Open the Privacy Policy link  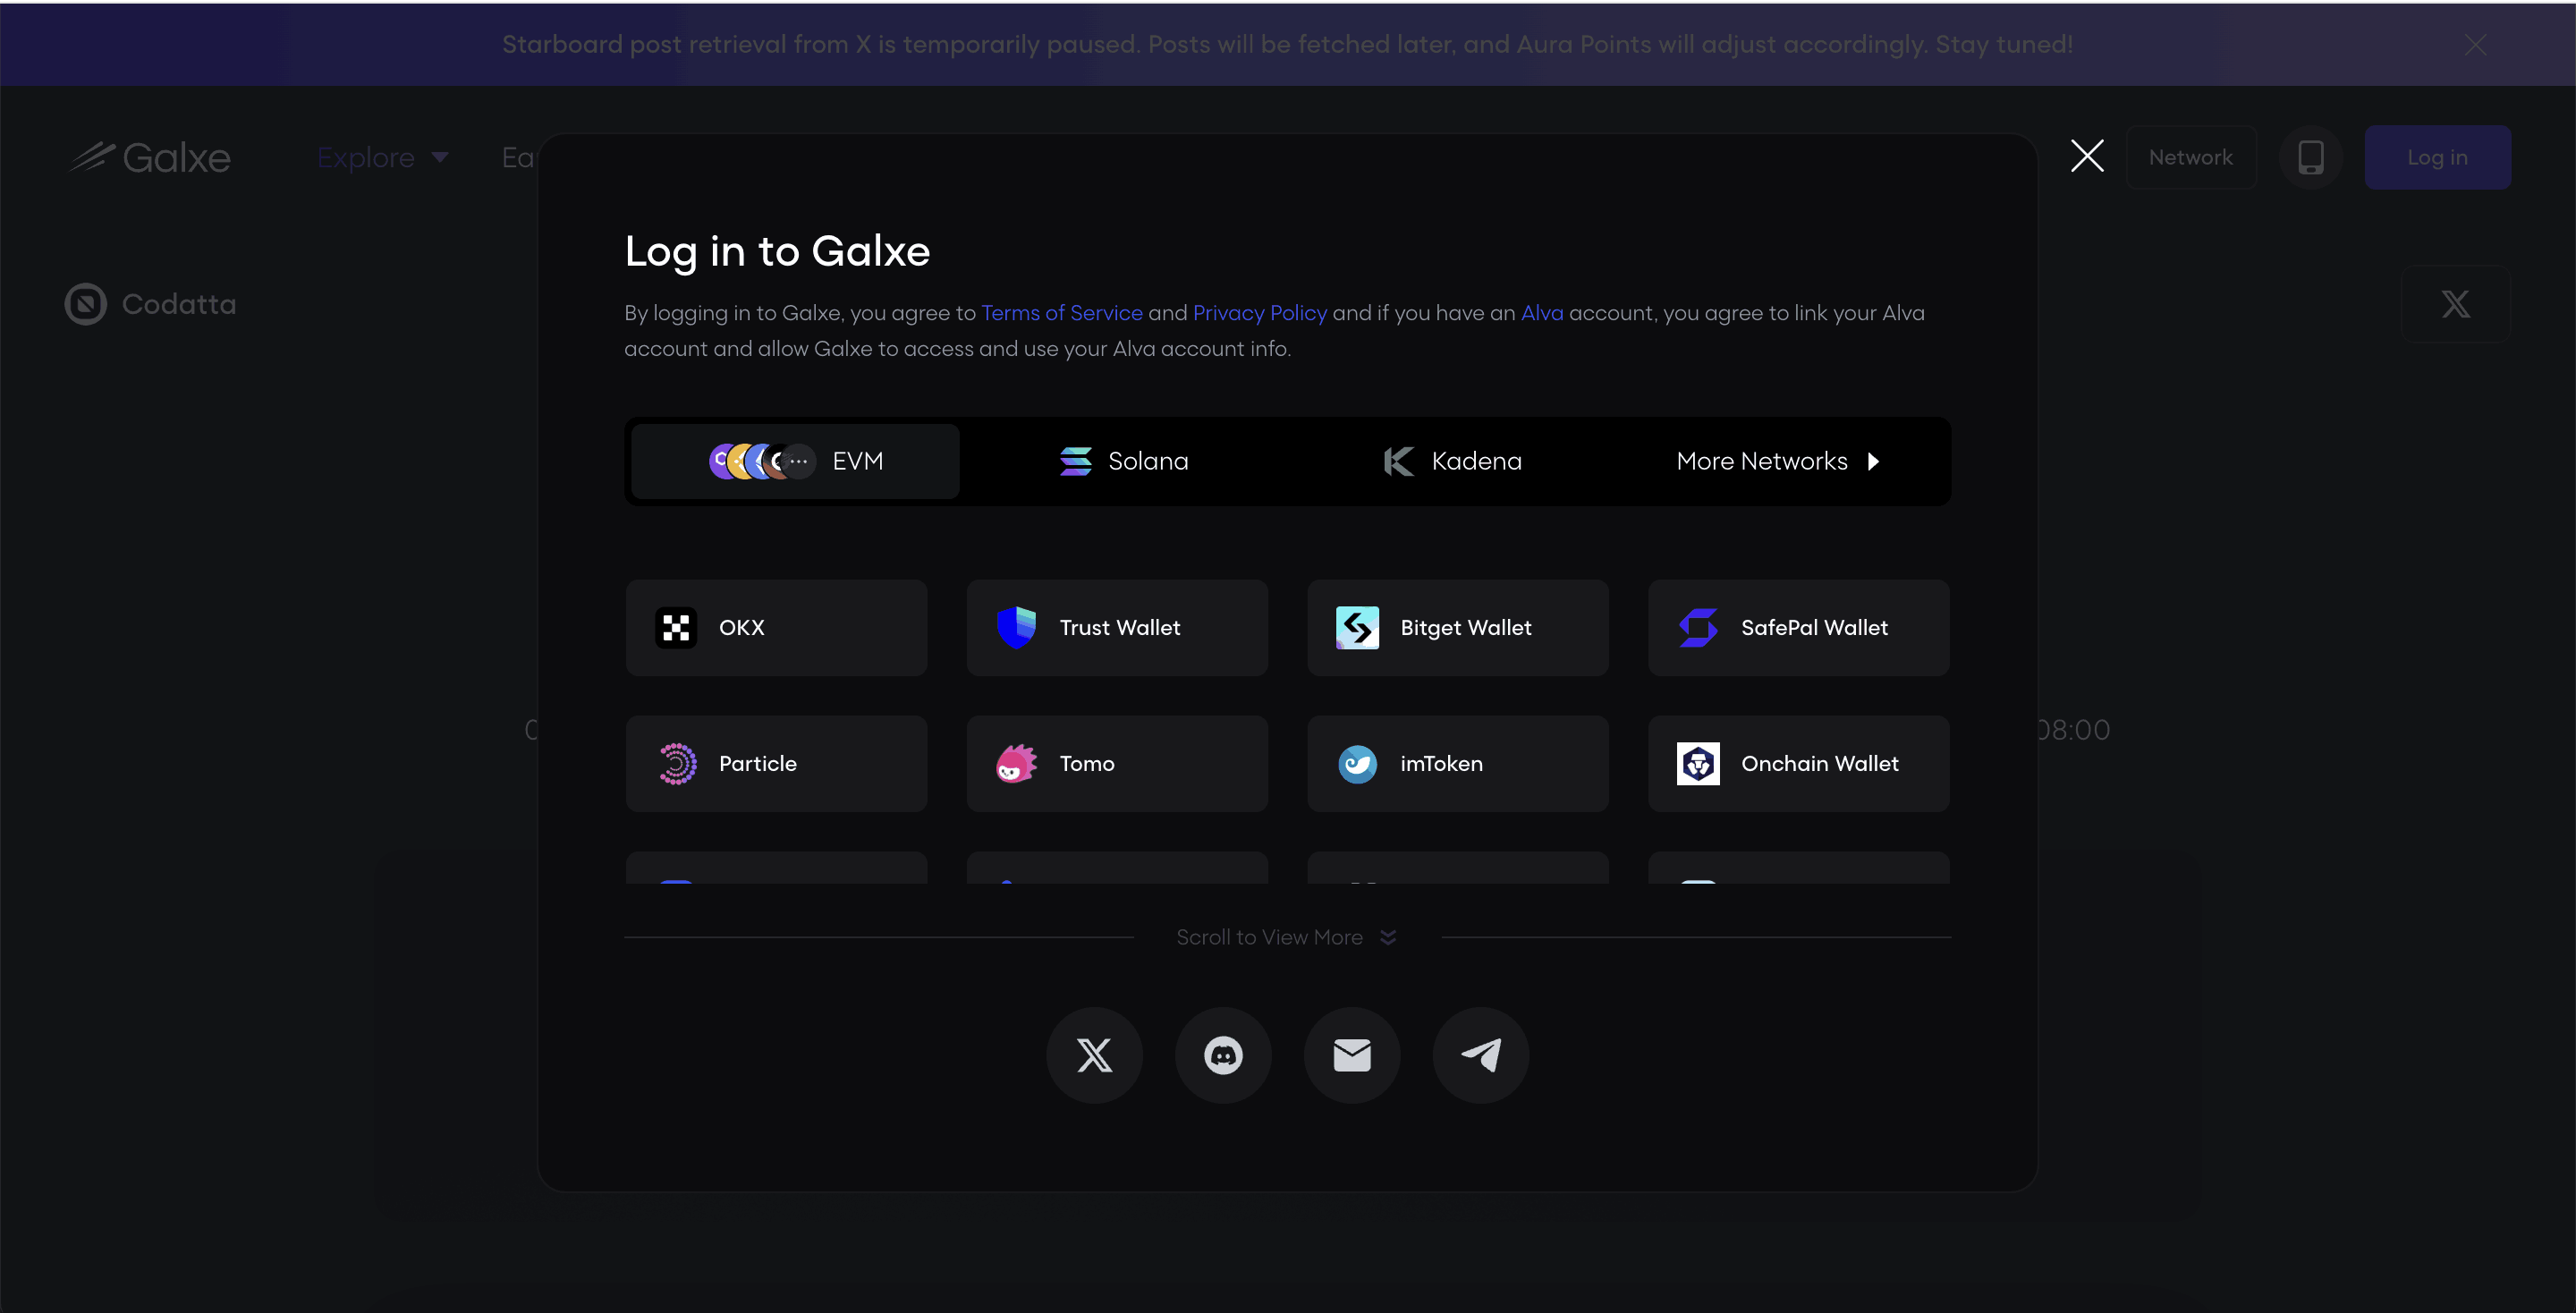[x=1260, y=313]
